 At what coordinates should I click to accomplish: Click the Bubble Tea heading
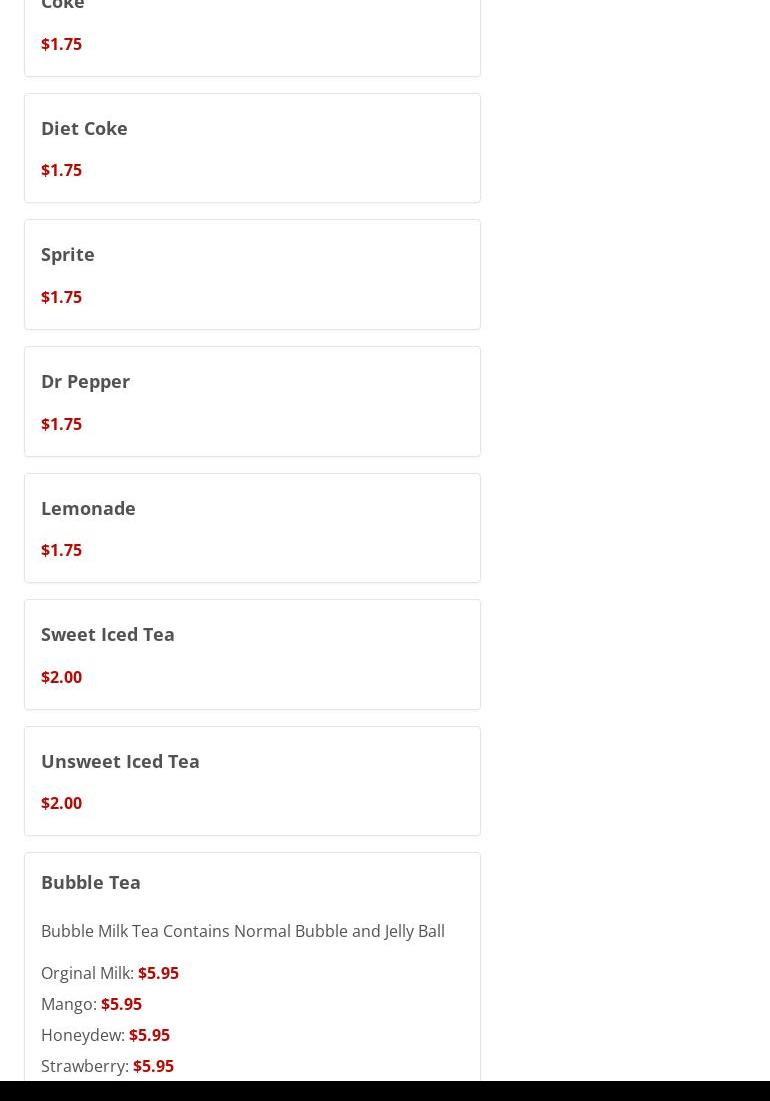[x=91, y=883]
